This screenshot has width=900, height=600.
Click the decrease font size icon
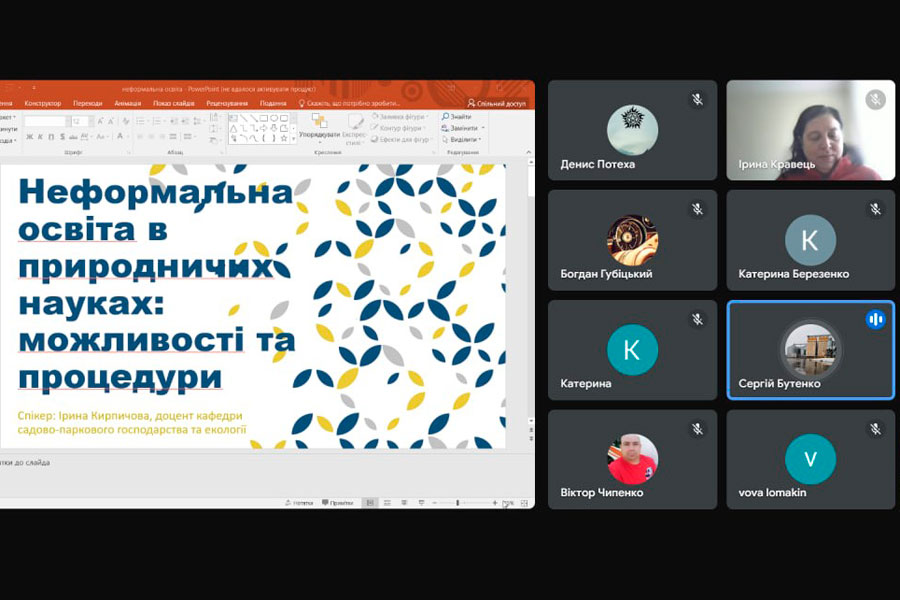pyautogui.click(x=111, y=121)
